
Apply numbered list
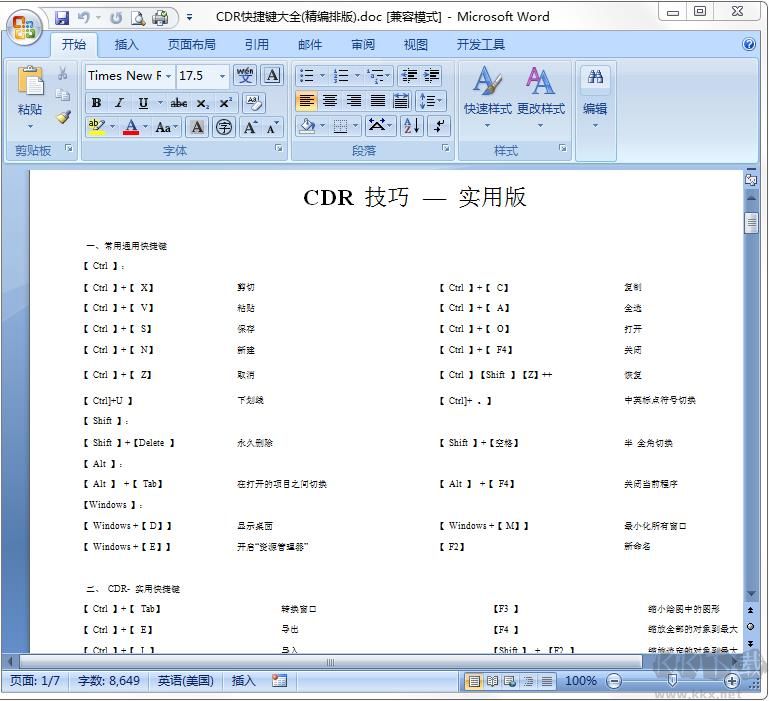click(x=341, y=76)
